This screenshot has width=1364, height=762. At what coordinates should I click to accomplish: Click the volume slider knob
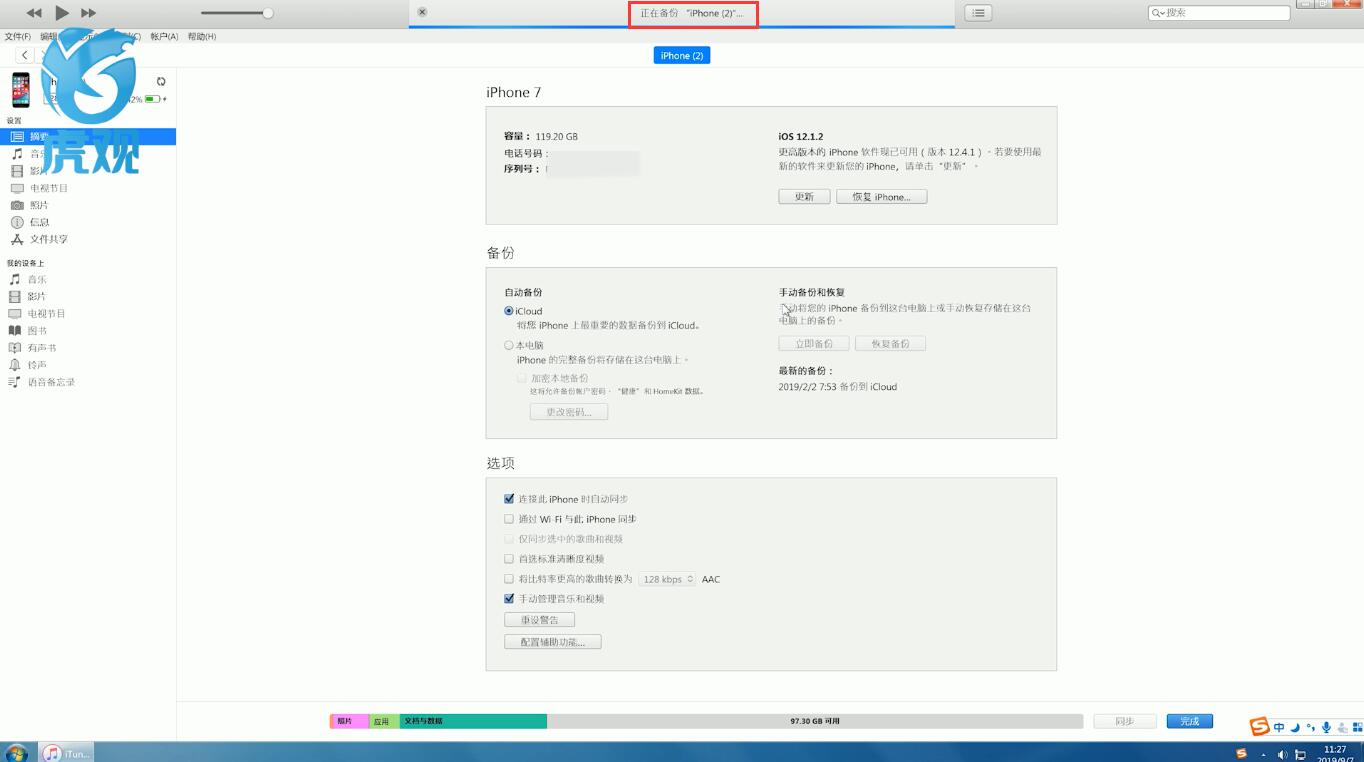click(x=268, y=13)
